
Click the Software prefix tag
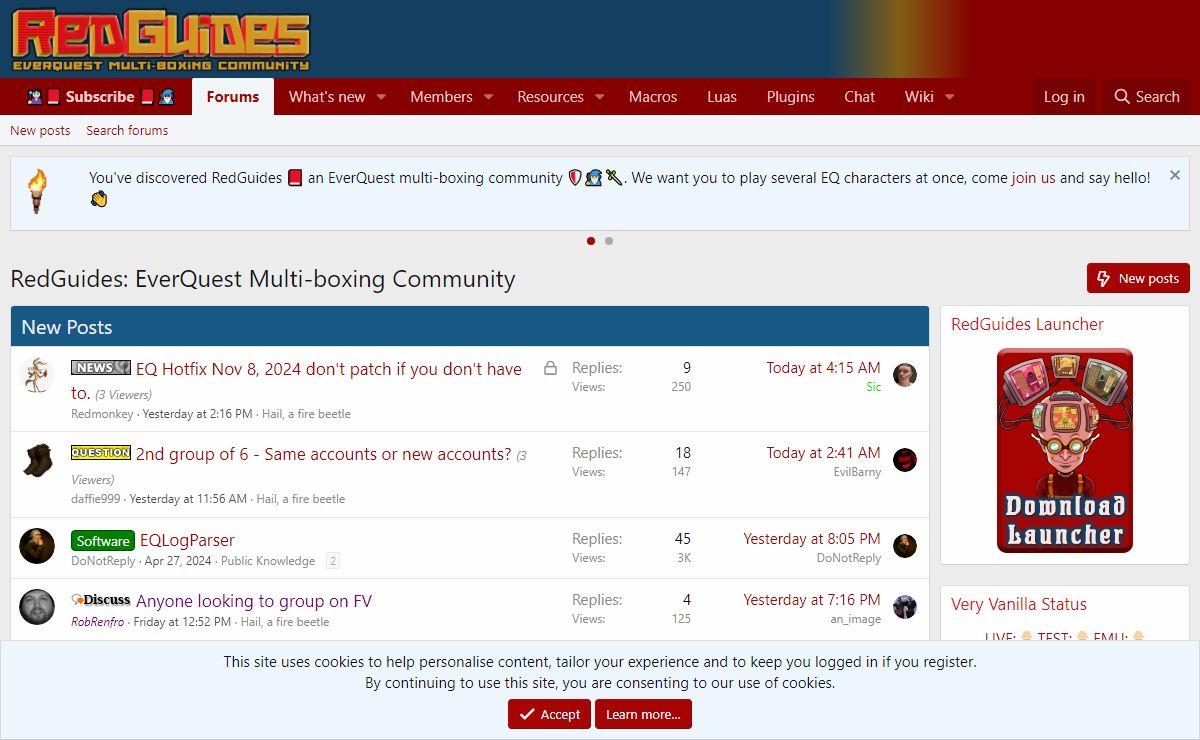point(103,541)
